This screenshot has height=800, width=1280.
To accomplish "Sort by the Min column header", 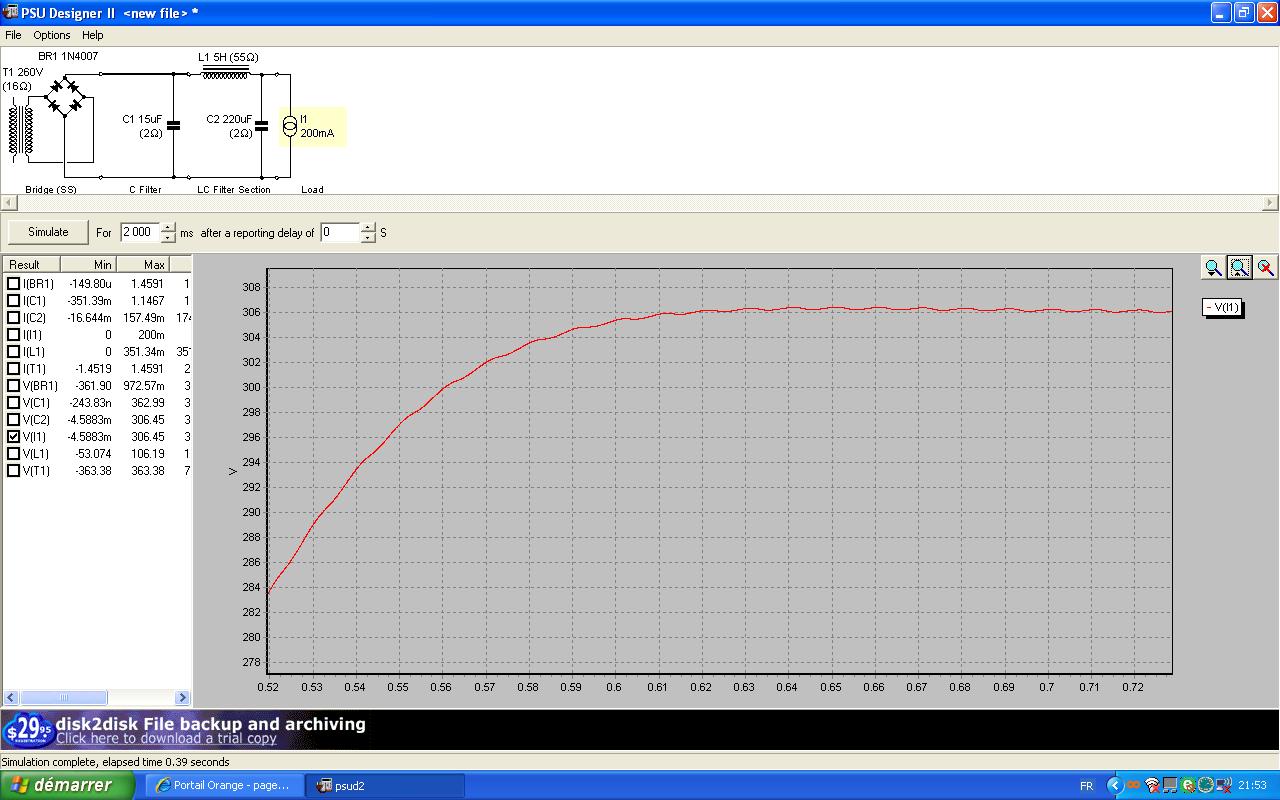I will pyautogui.click(x=88, y=265).
